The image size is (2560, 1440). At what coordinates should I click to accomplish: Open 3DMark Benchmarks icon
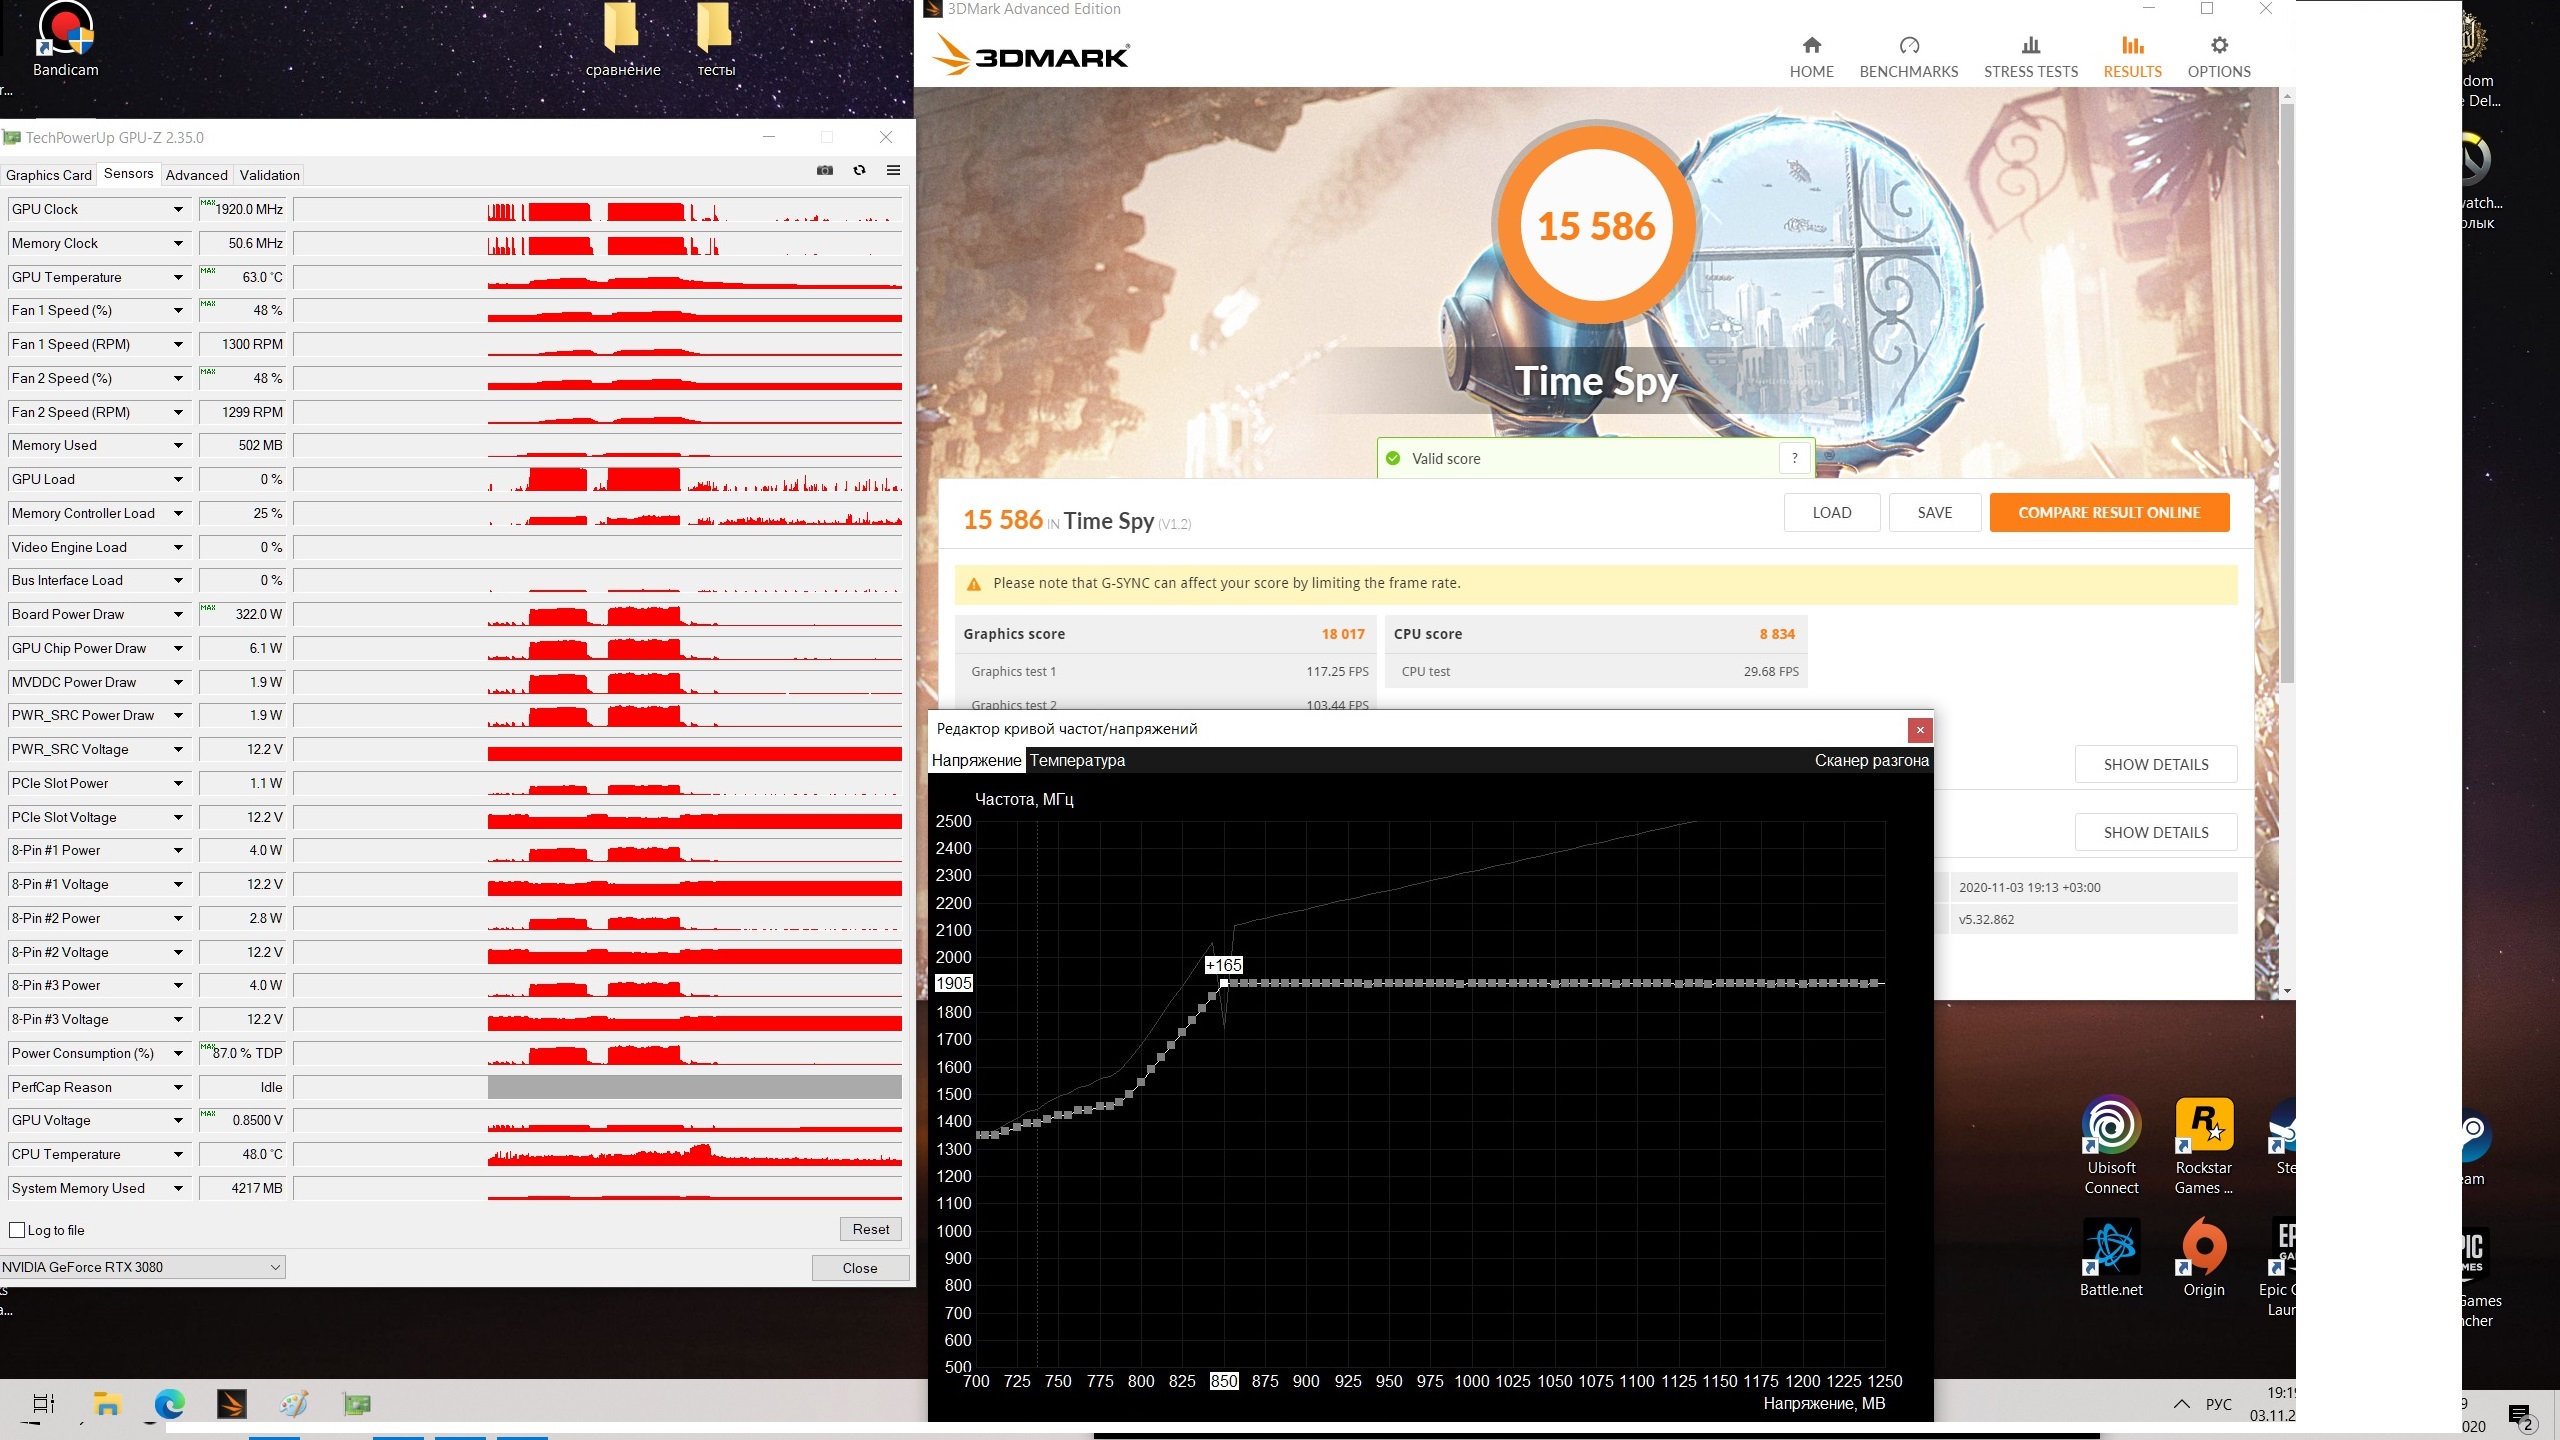tap(1908, 46)
